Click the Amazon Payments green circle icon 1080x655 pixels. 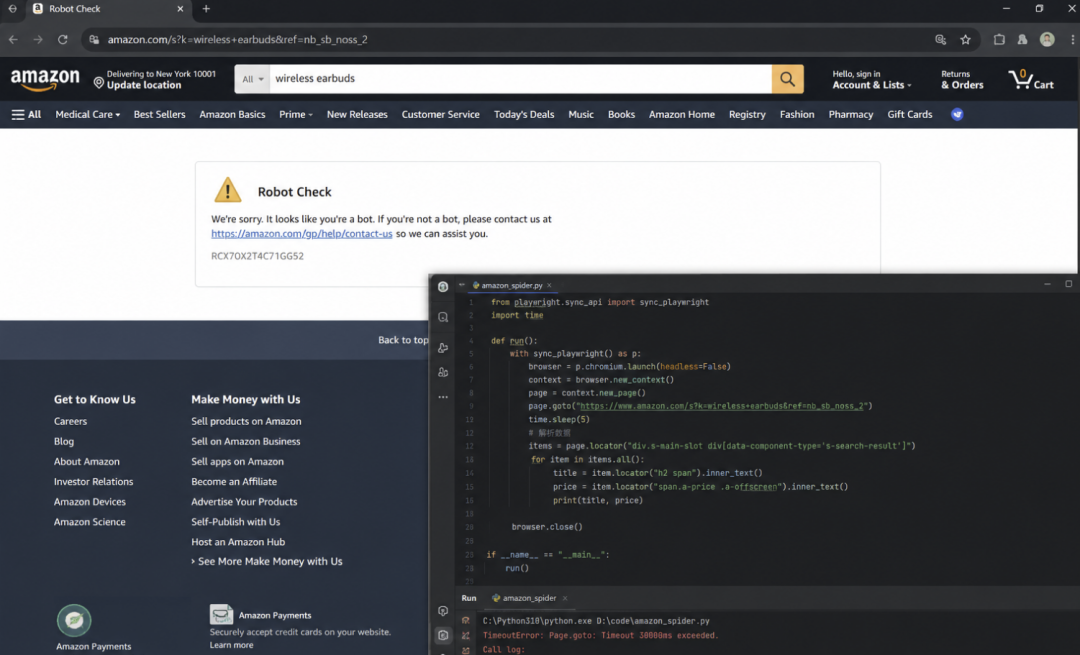[74, 620]
